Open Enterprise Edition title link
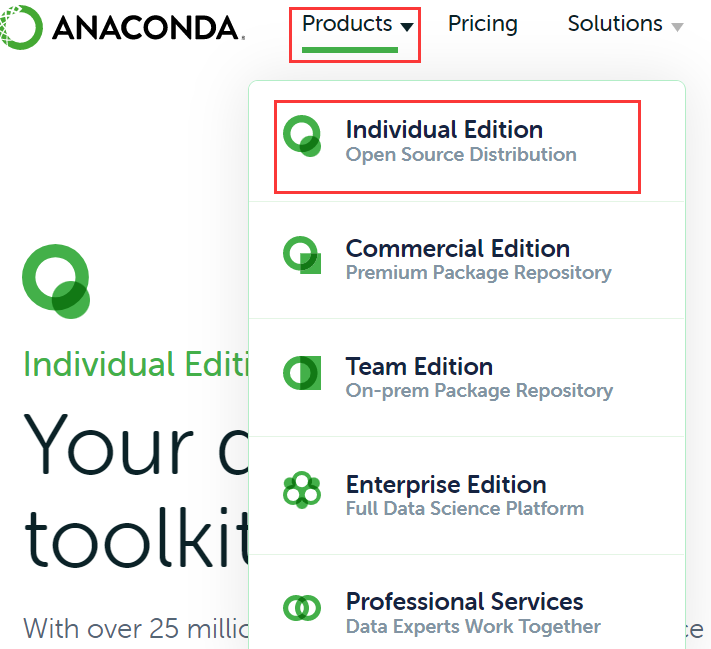Viewport: 711px width, 649px height. [446, 485]
